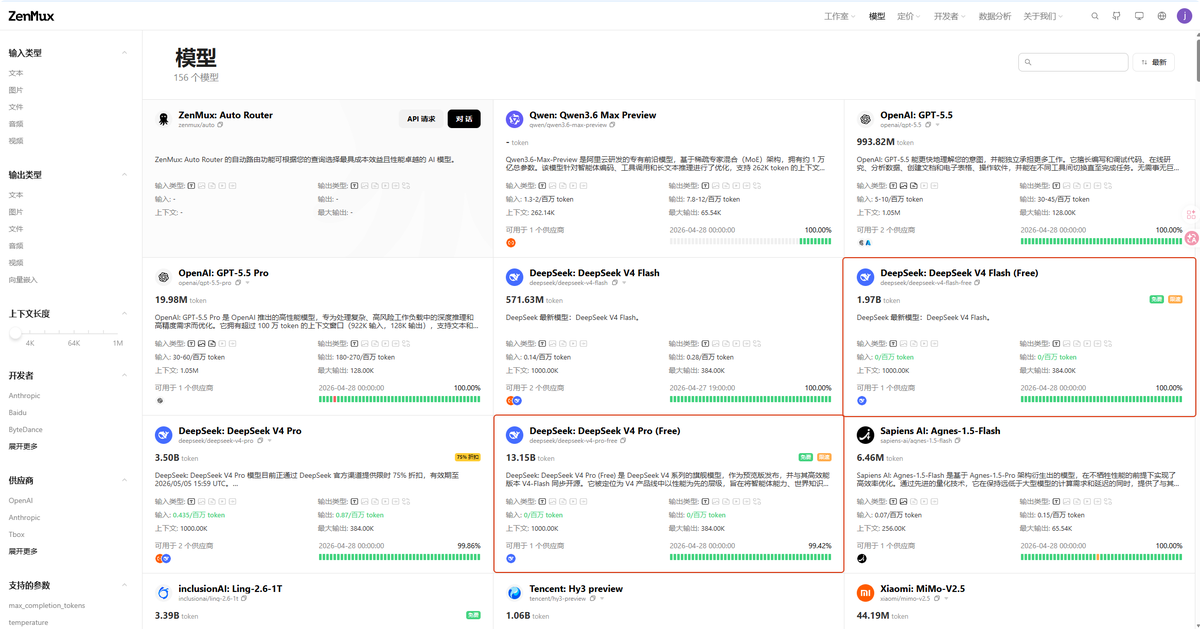Screen dimensions: 1200x629
Task: Click the Xiaomi MiMo-V2.5 logo
Action: point(865,593)
